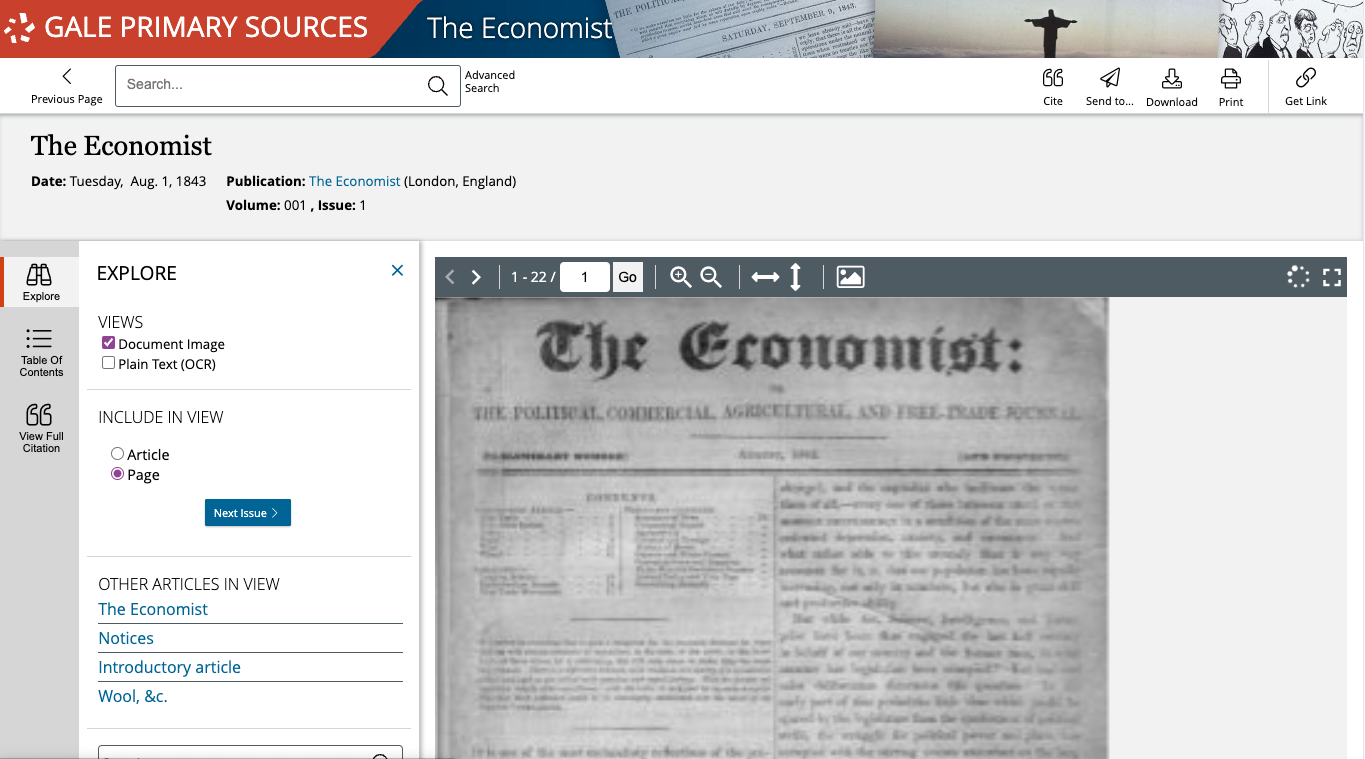Open the Send to option
Image resolution: width=1365 pixels, height=759 pixels.
[1110, 87]
